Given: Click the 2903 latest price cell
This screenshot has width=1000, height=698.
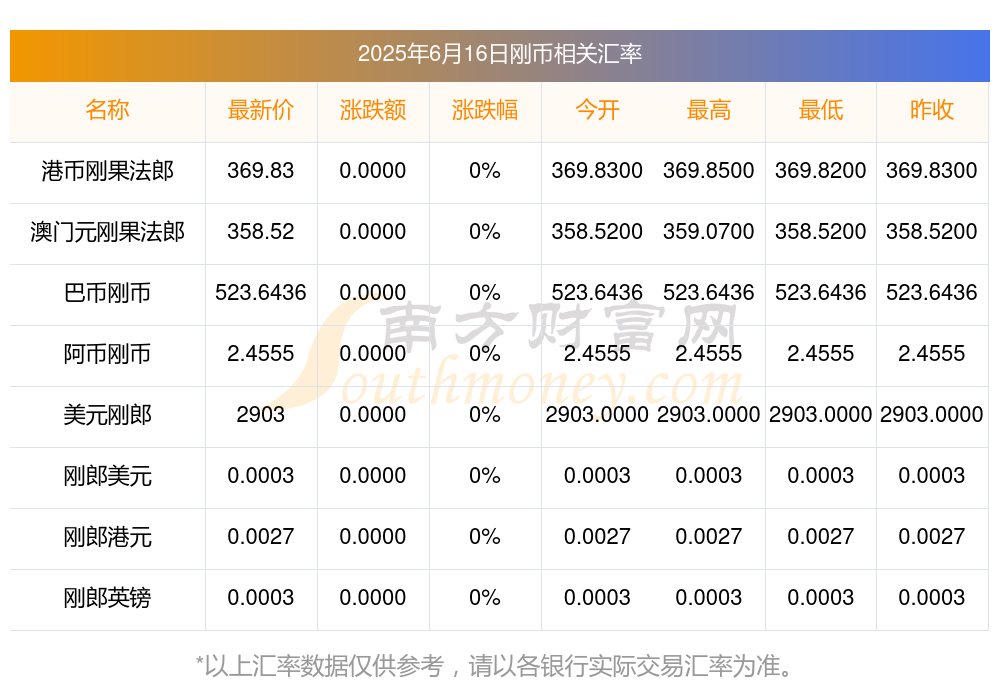Looking at the screenshot, I should (261, 416).
